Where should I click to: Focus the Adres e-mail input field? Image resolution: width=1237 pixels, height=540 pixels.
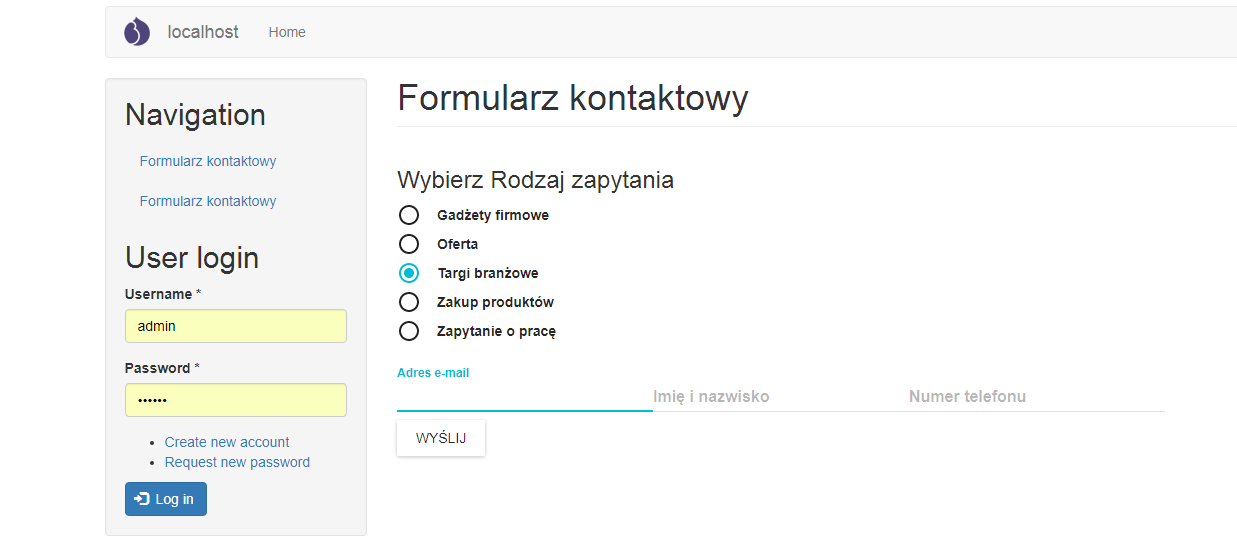pyautogui.click(x=525, y=397)
